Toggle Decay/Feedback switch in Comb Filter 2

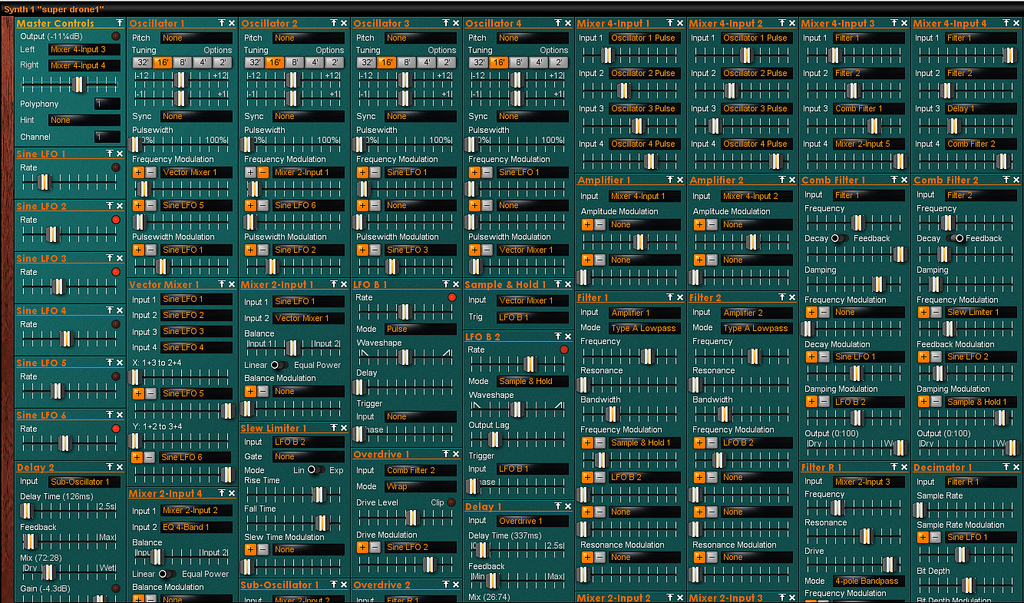click(x=957, y=238)
